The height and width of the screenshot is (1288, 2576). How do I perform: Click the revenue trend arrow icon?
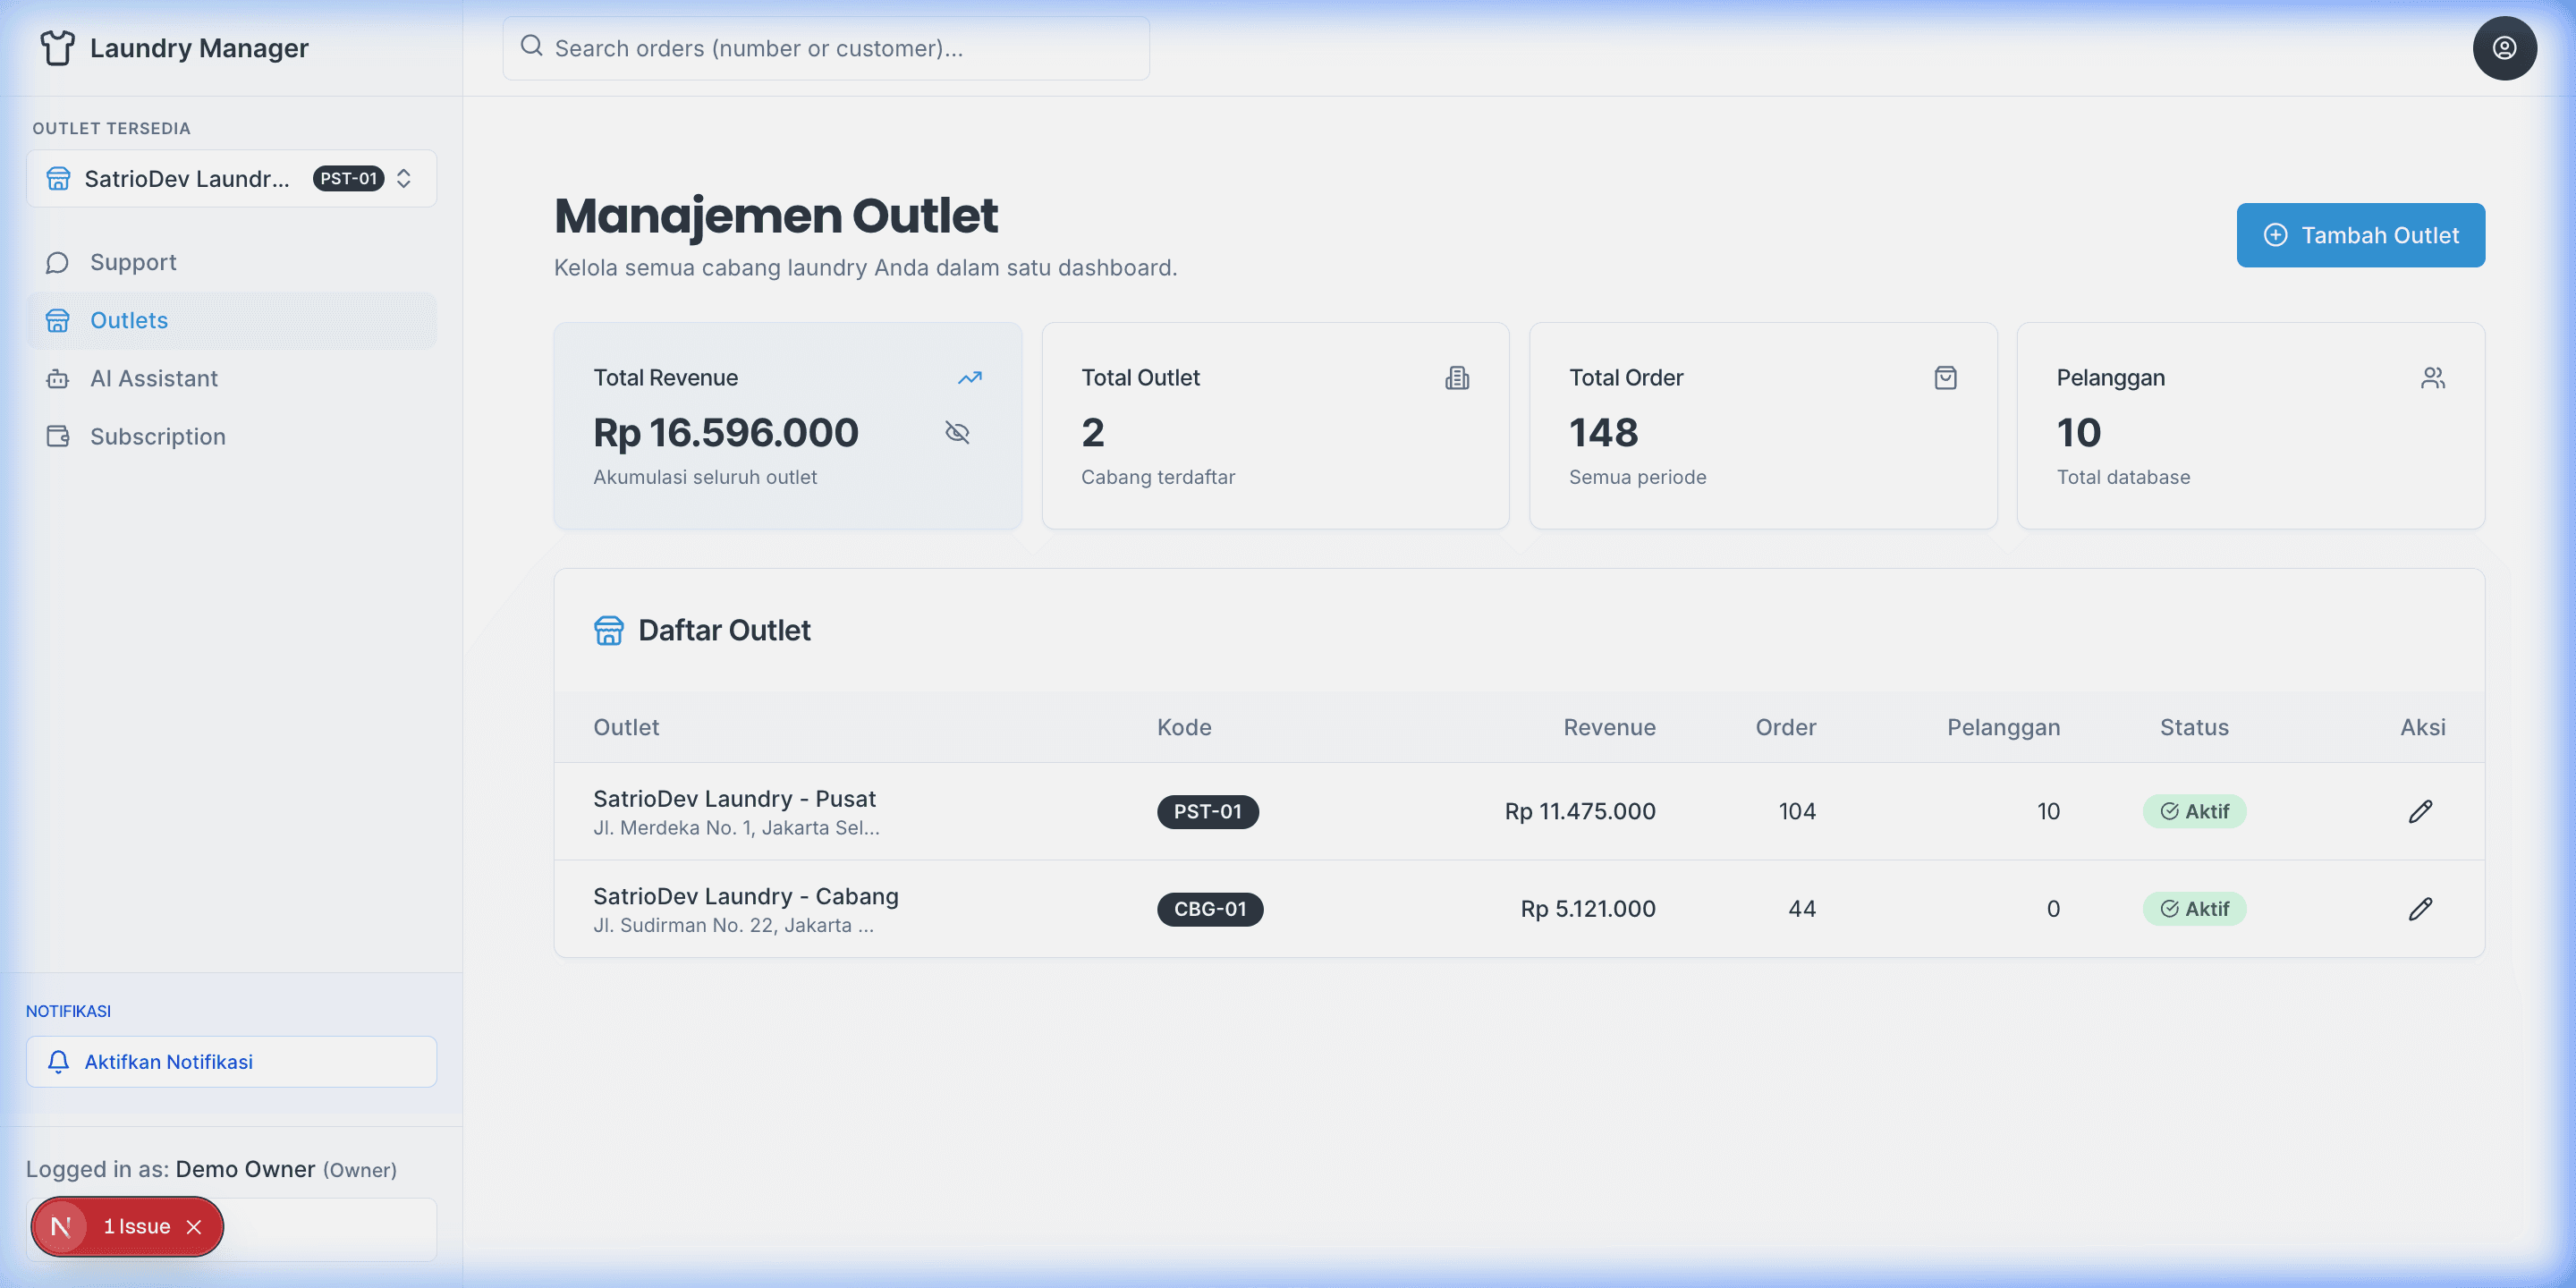(969, 378)
